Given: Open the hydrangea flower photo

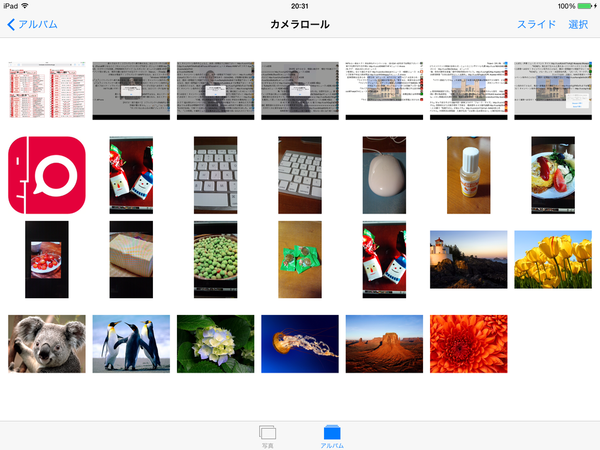Looking at the screenshot, I should (215, 344).
